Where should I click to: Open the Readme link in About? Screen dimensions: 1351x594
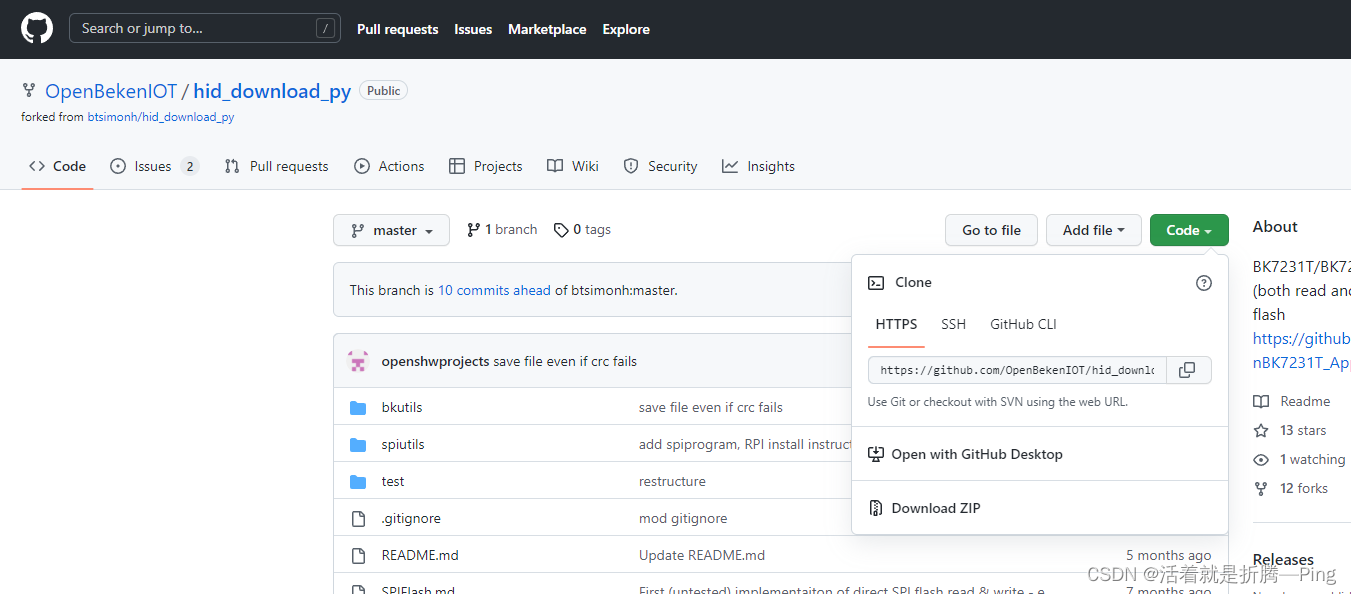pos(1292,401)
